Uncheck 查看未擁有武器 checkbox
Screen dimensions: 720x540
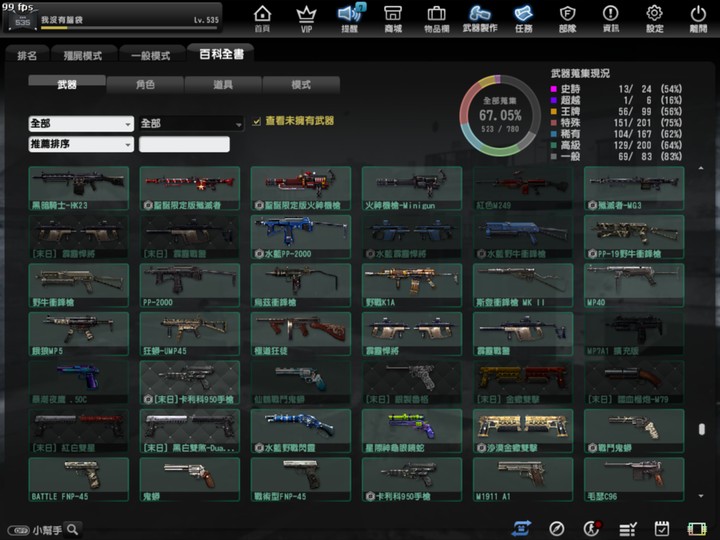(x=257, y=121)
